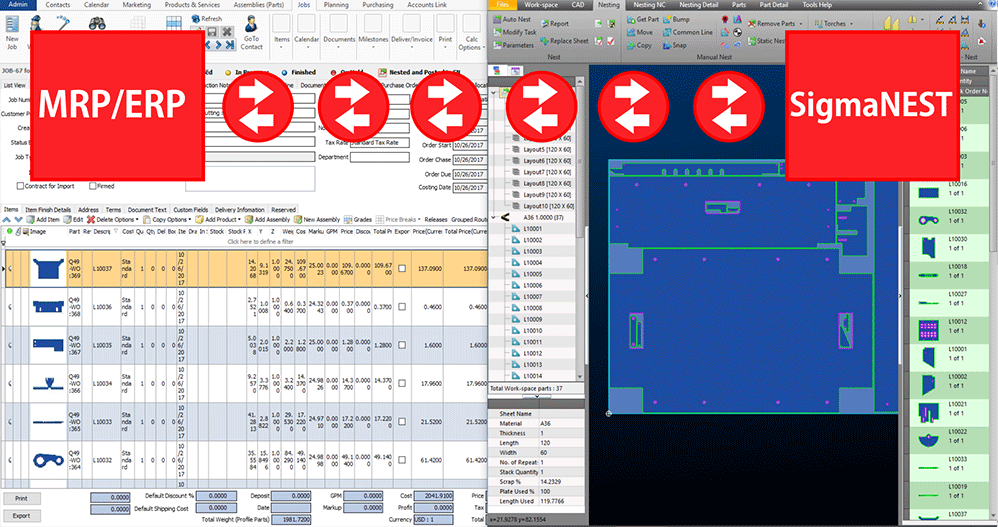Screen dimensions: 998x527
Task: Click Contacts in ERP top bar
Action: (x=58, y=5)
